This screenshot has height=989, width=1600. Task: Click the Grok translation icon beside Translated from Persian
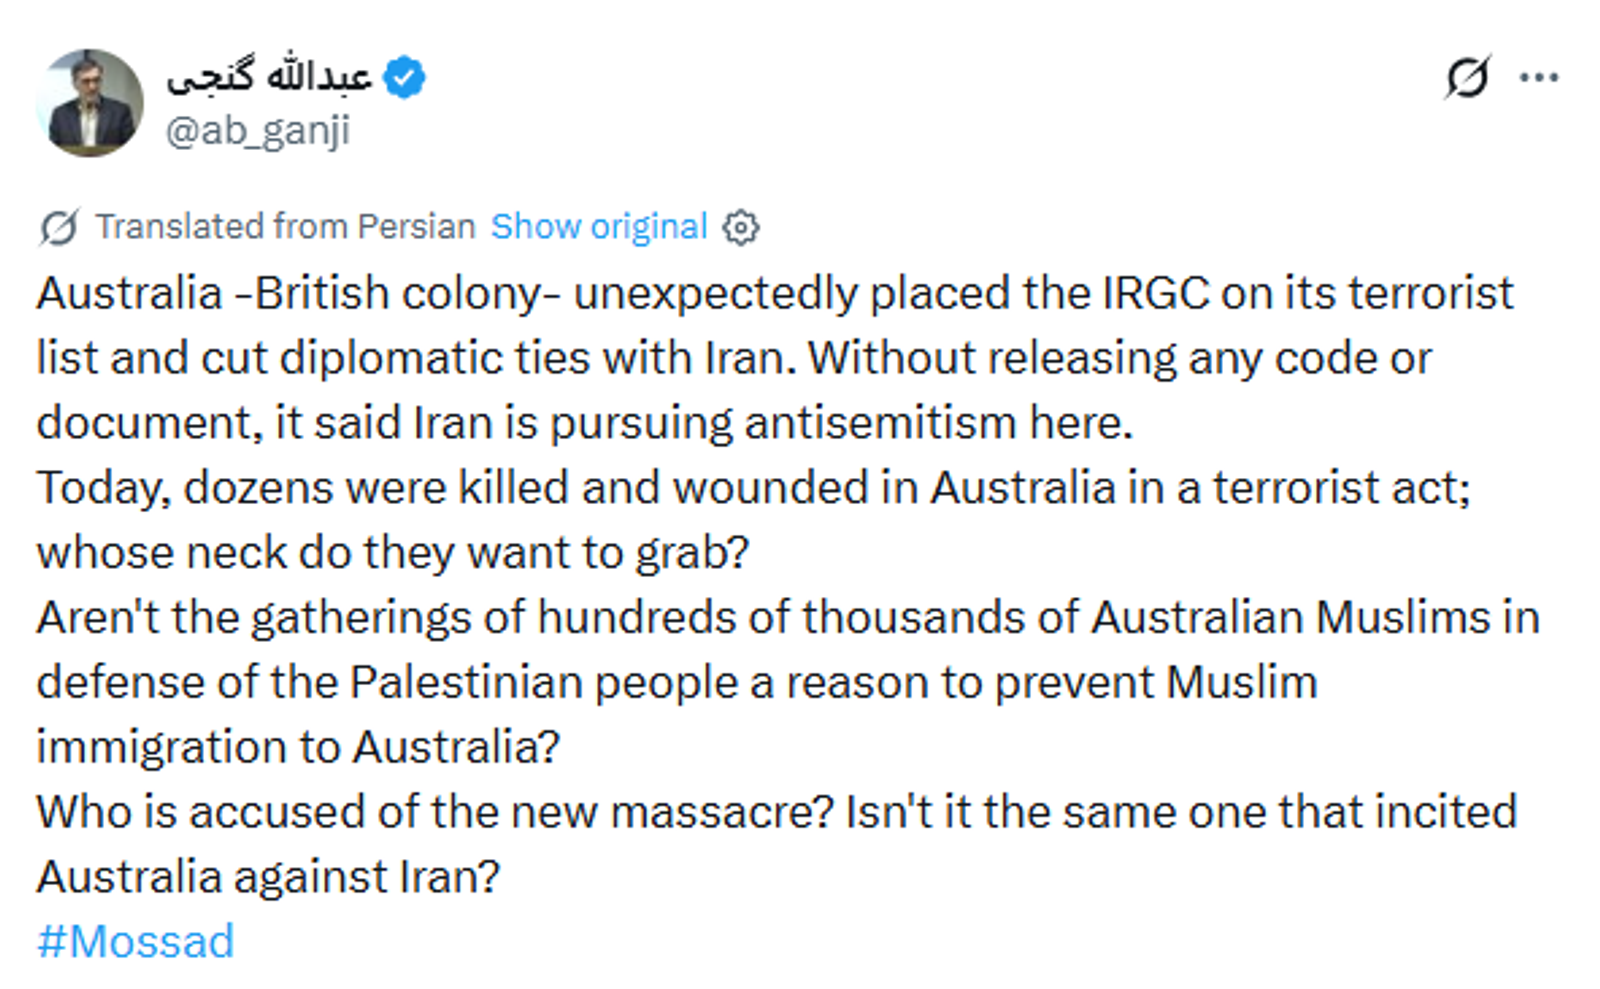pos(59,227)
